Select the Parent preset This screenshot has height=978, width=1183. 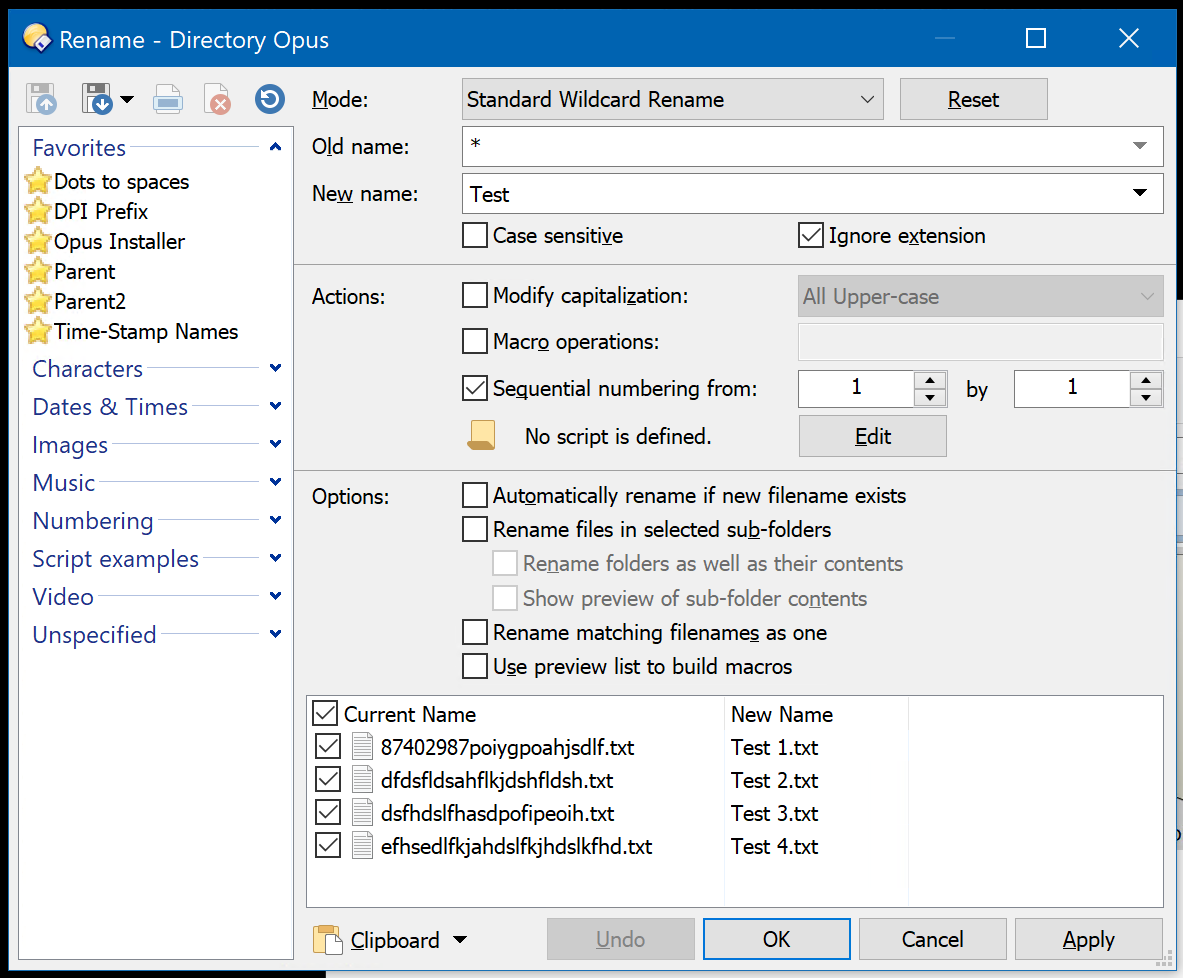click(84, 272)
